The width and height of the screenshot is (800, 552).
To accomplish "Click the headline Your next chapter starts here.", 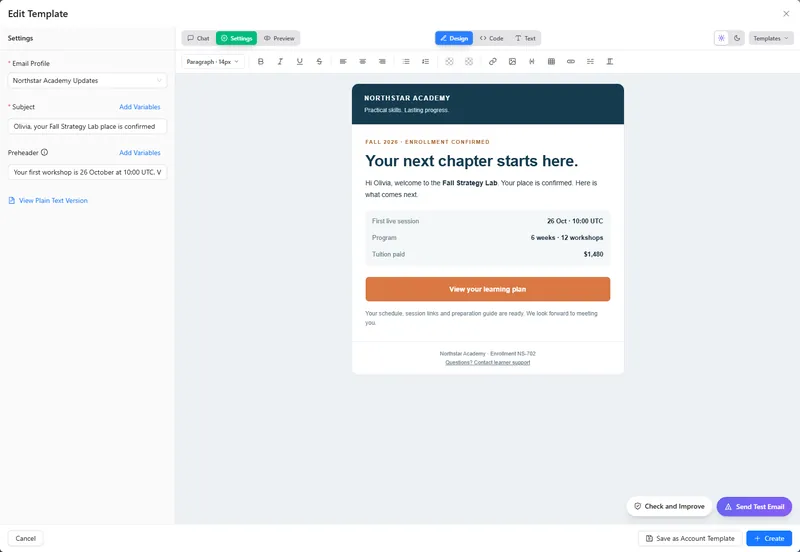I will pos(471,161).
